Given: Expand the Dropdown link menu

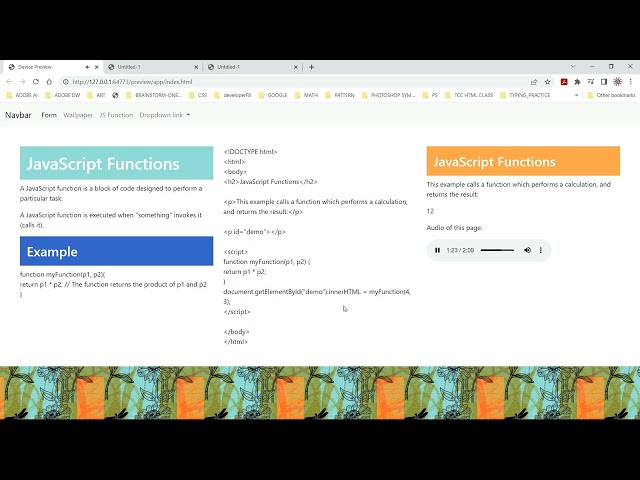Looking at the screenshot, I should click(x=165, y=115).
